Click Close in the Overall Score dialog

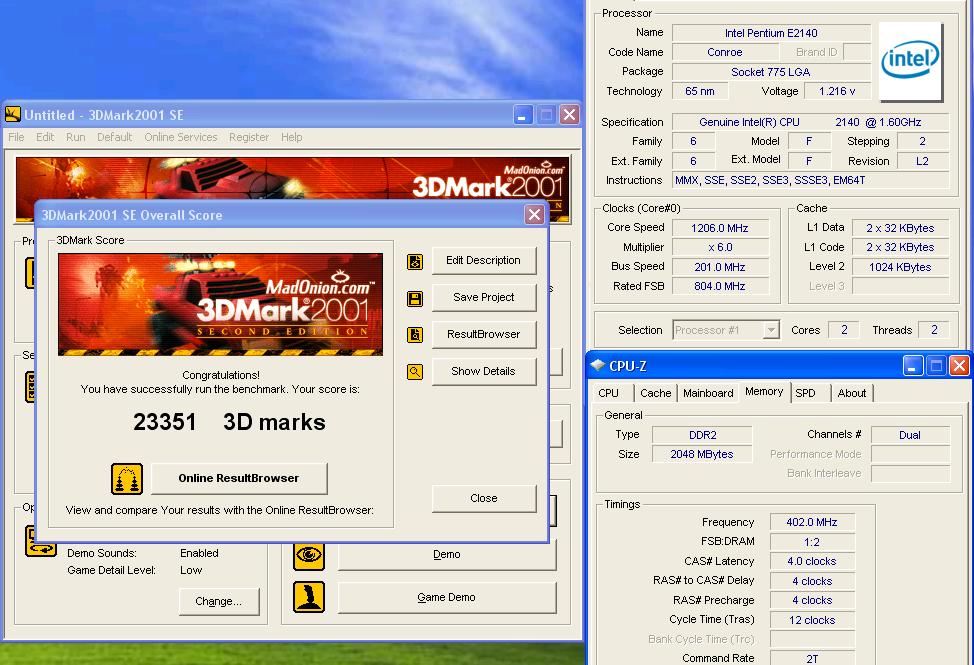pyautogui.click(x=483, y=499)
